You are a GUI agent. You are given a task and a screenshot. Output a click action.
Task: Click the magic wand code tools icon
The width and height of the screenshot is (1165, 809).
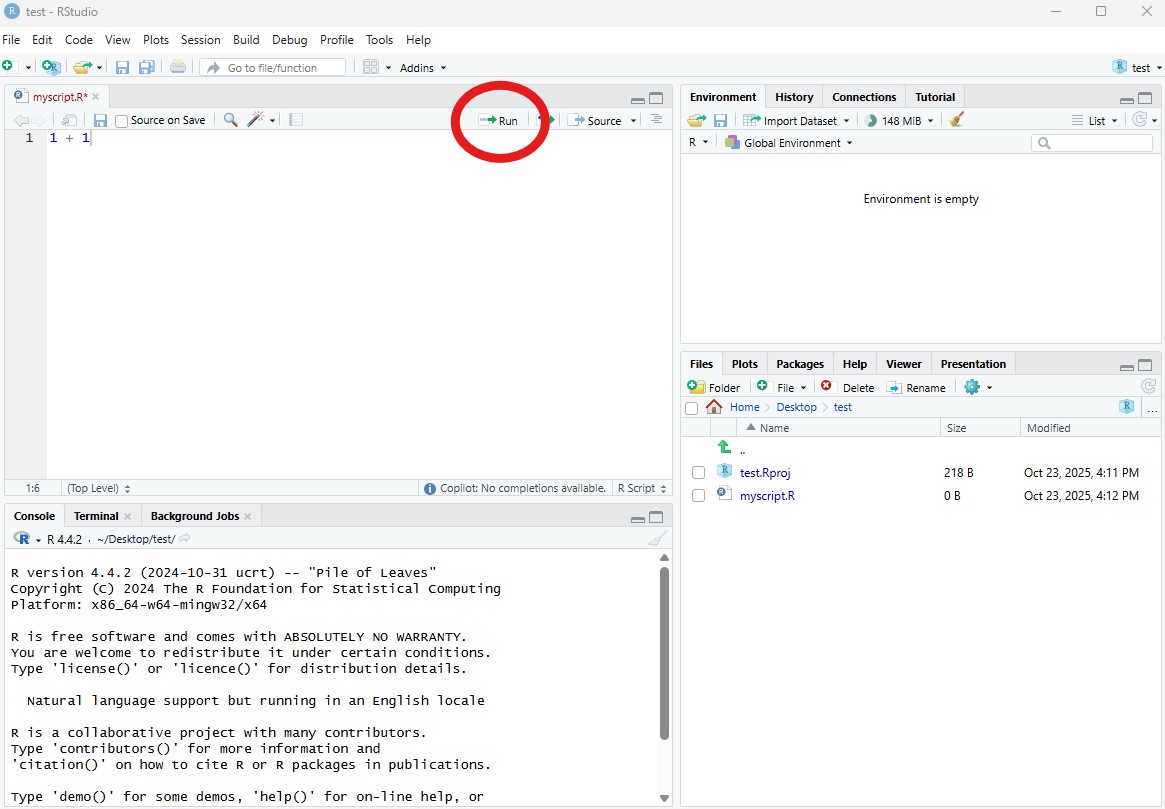256,120
